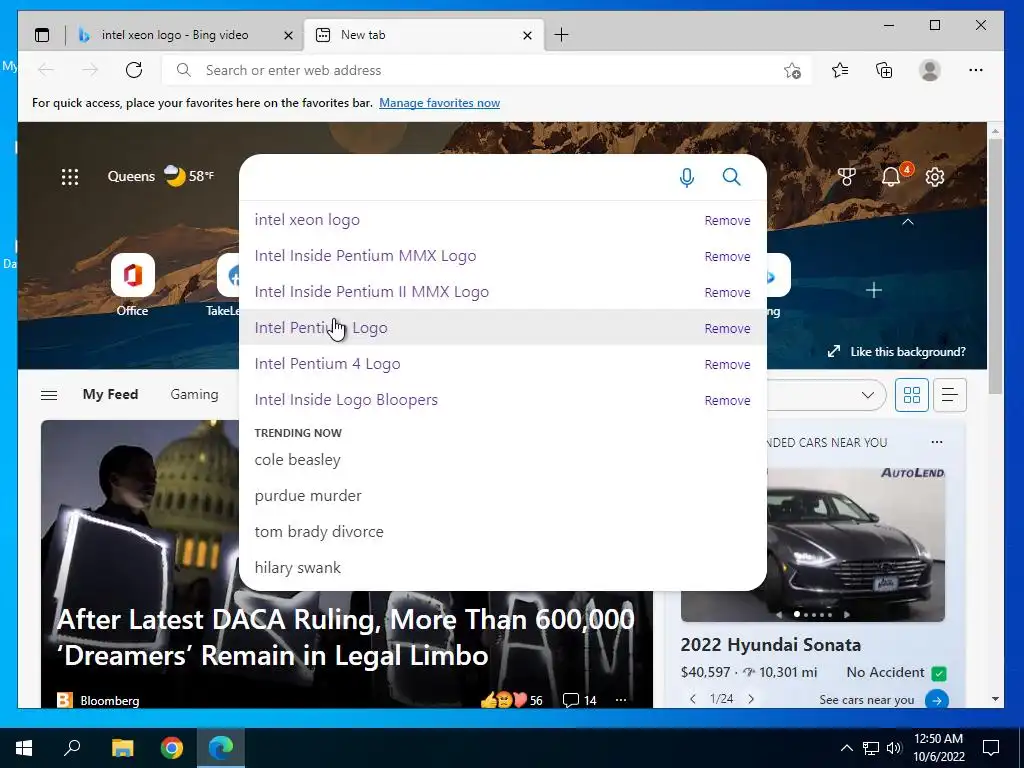Open a new tab with plus button
This screenshot has height=768, width=1024.
coord(561,35)
